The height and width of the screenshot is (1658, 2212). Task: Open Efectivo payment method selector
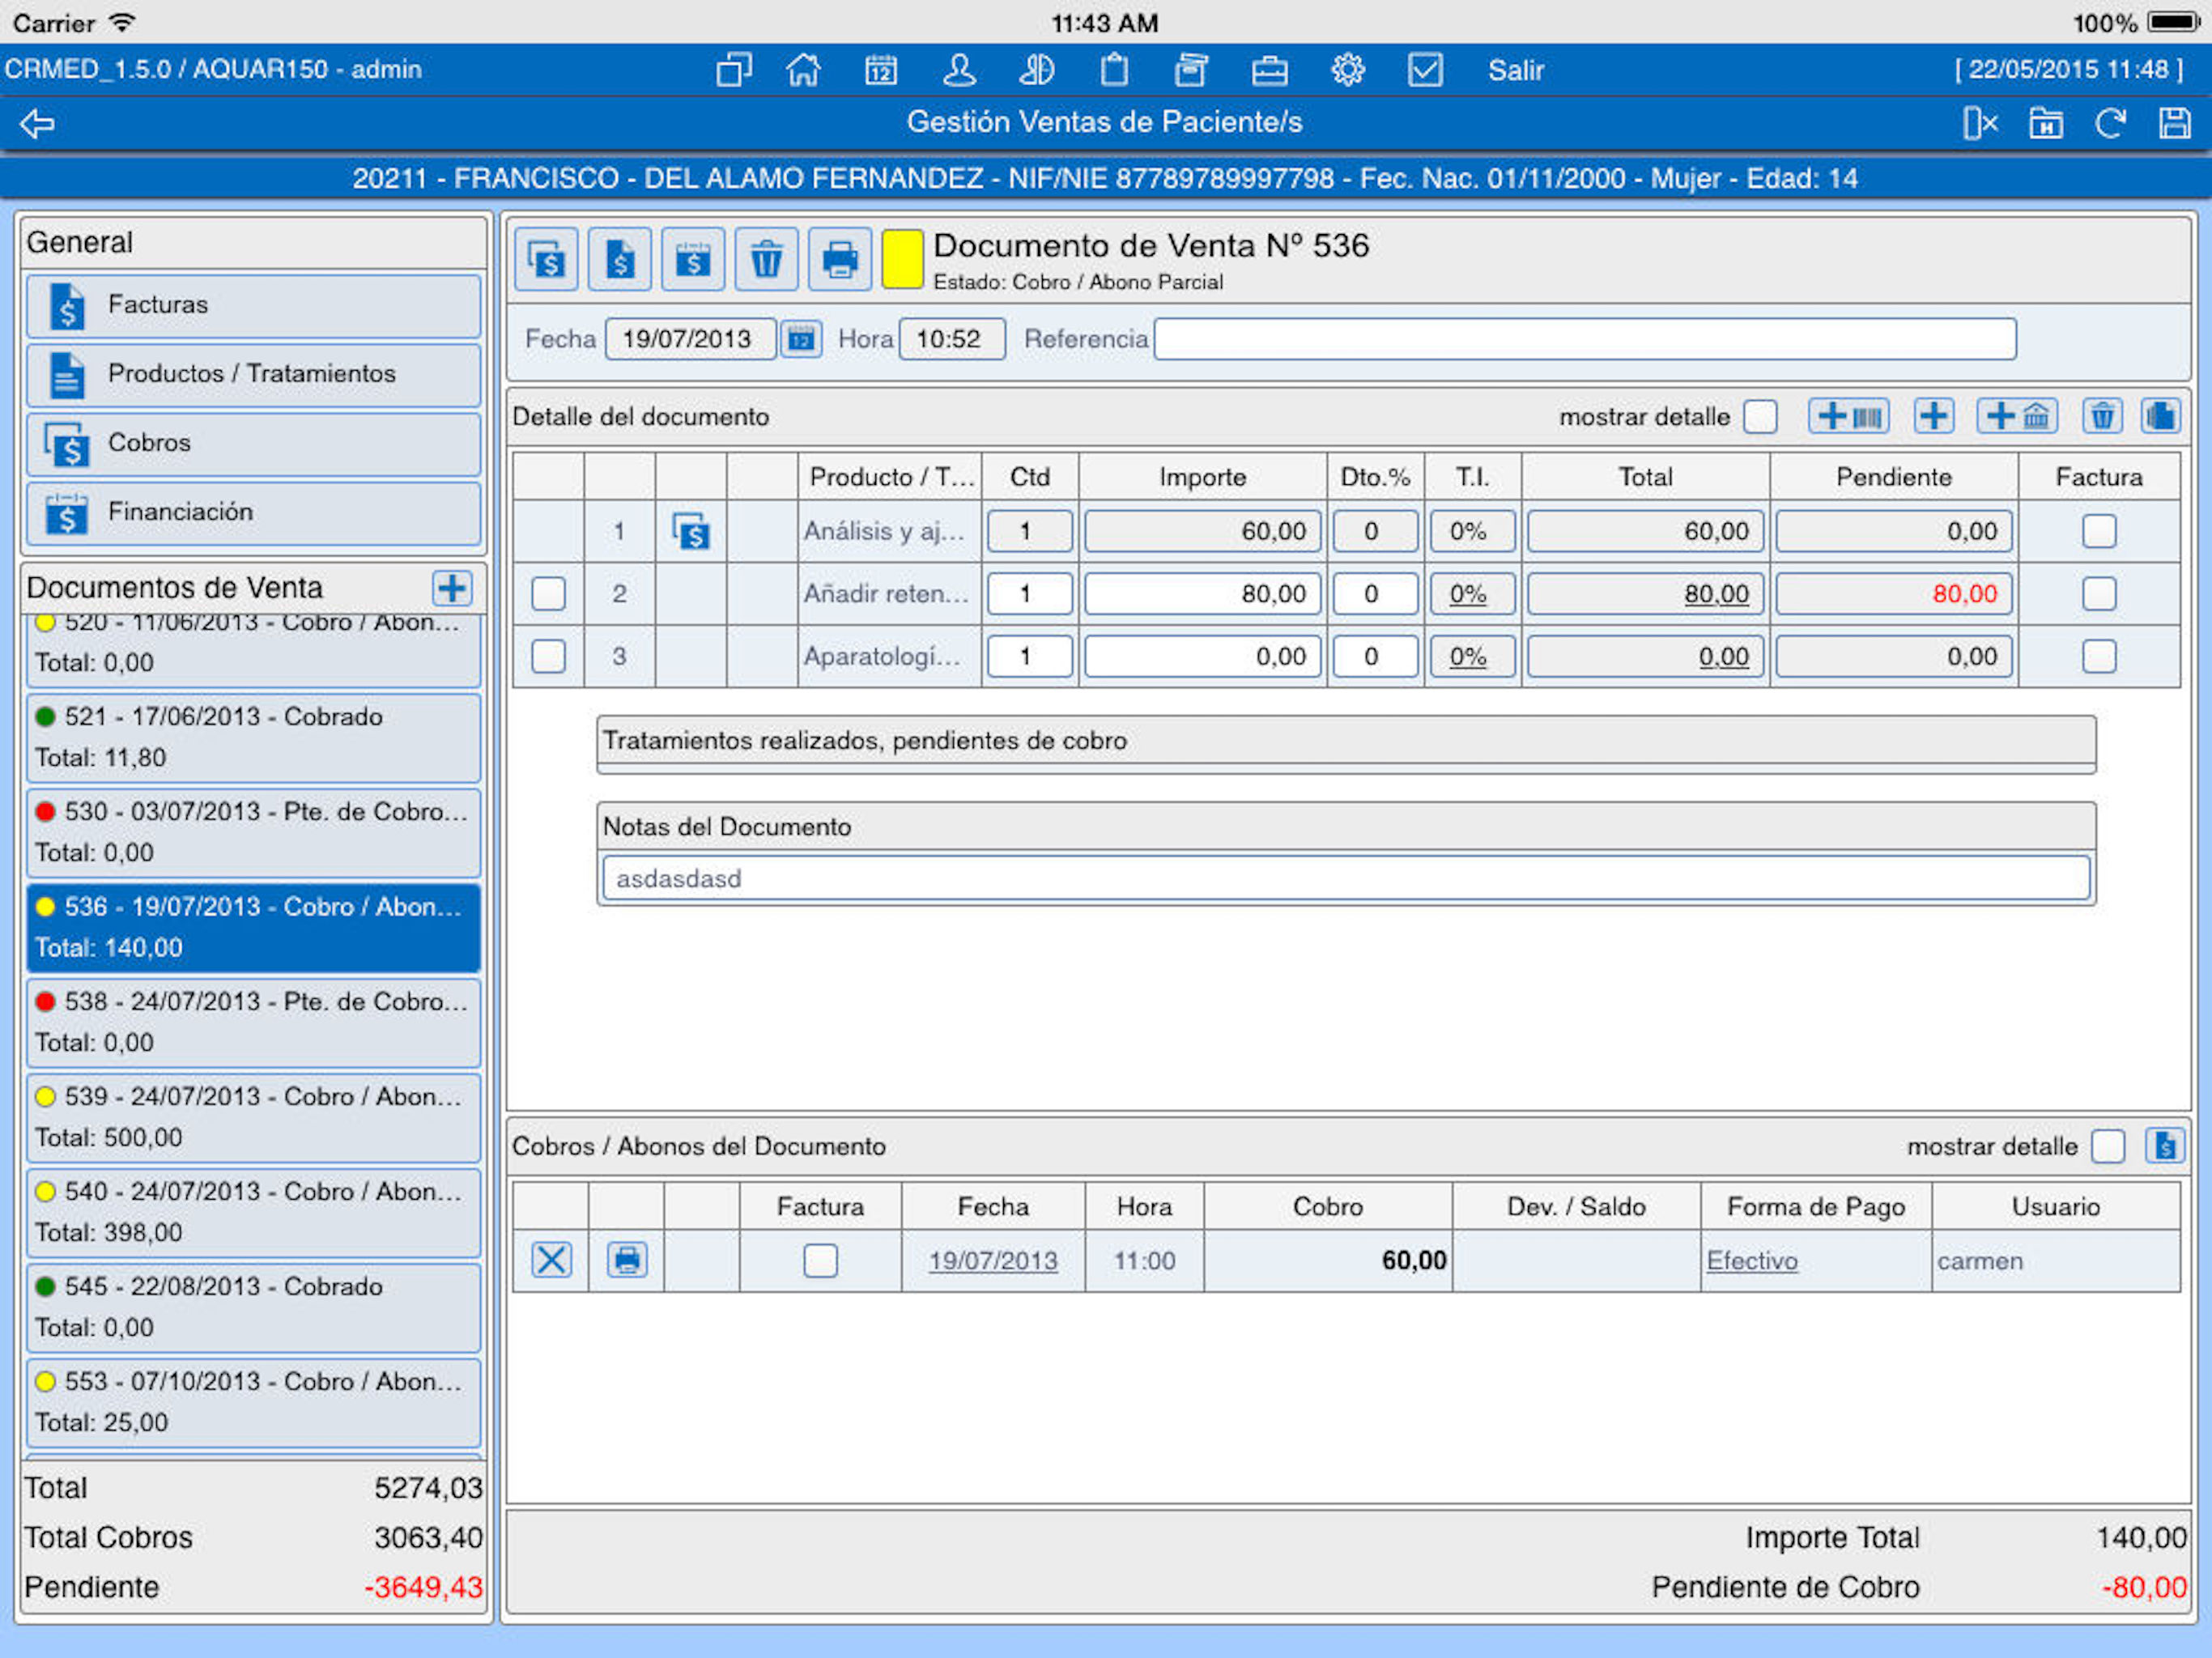click(x=1751, y=1260)
